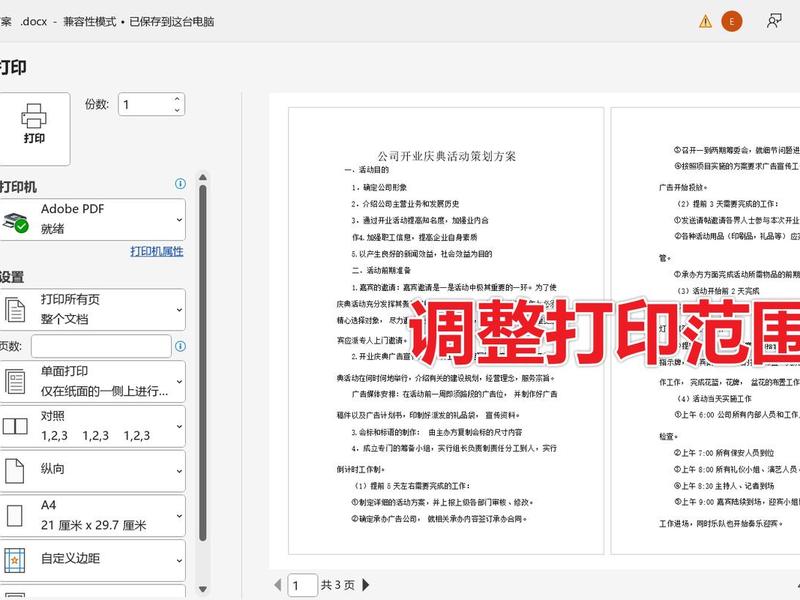
Task: Open the orange account avatar E
Action: point(732,21)
